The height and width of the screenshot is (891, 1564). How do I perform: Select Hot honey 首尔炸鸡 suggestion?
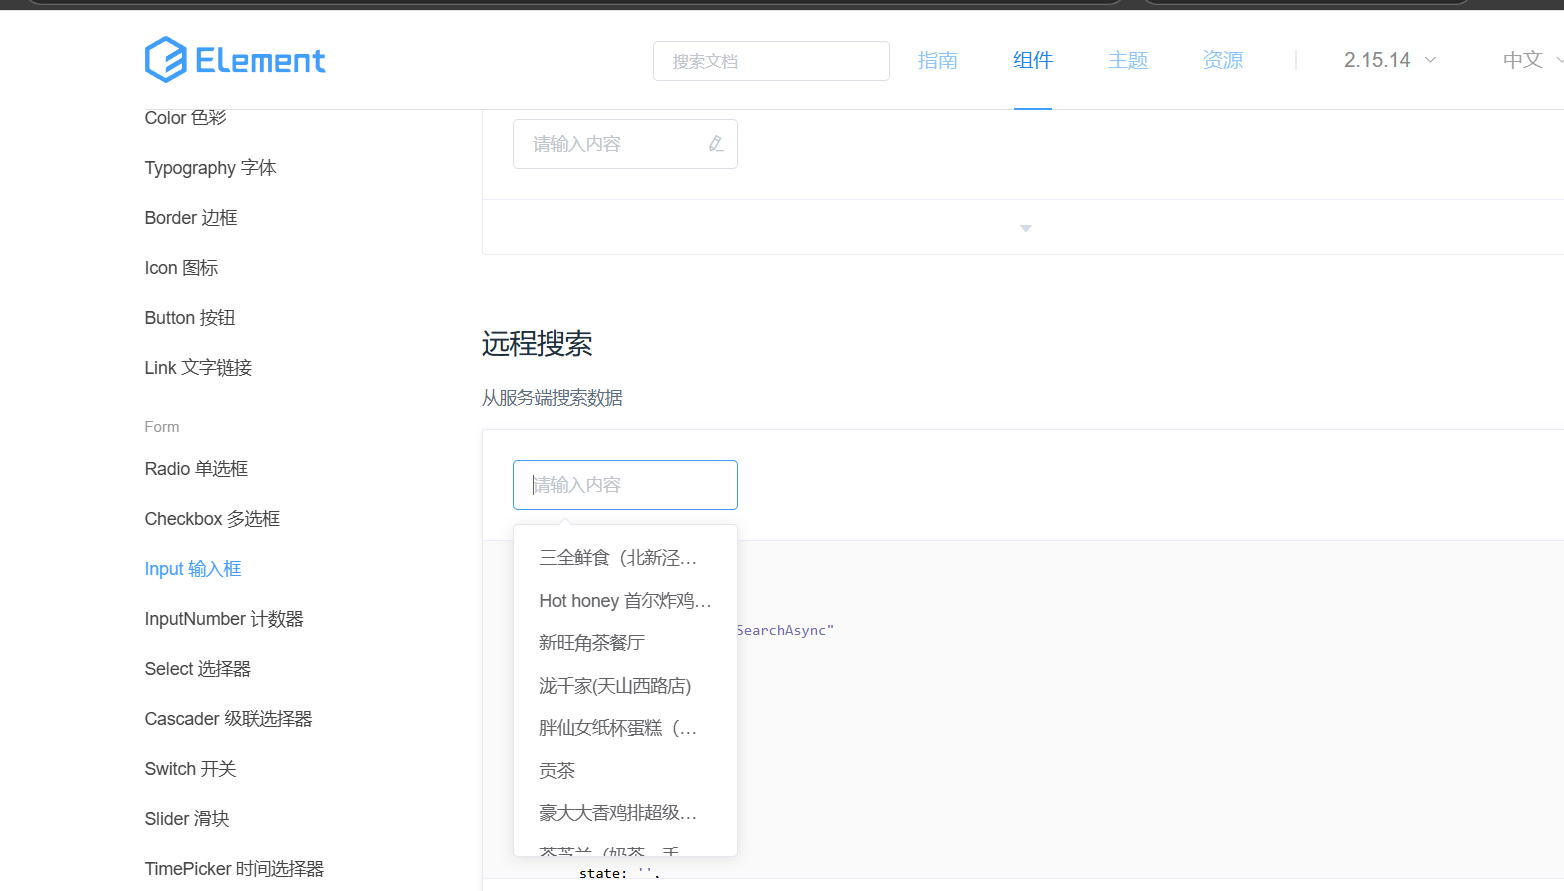624,600
